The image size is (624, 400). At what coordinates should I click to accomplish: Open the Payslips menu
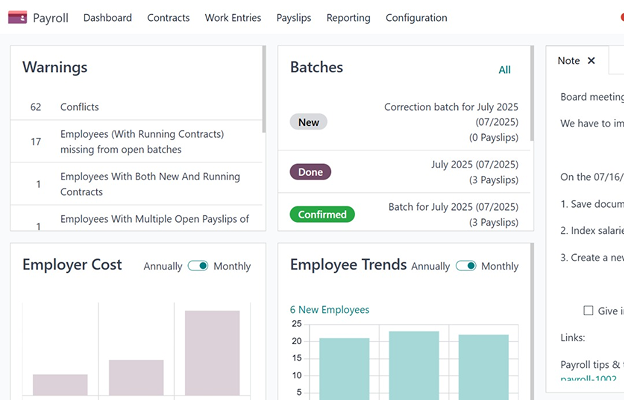tap(293, 18)
